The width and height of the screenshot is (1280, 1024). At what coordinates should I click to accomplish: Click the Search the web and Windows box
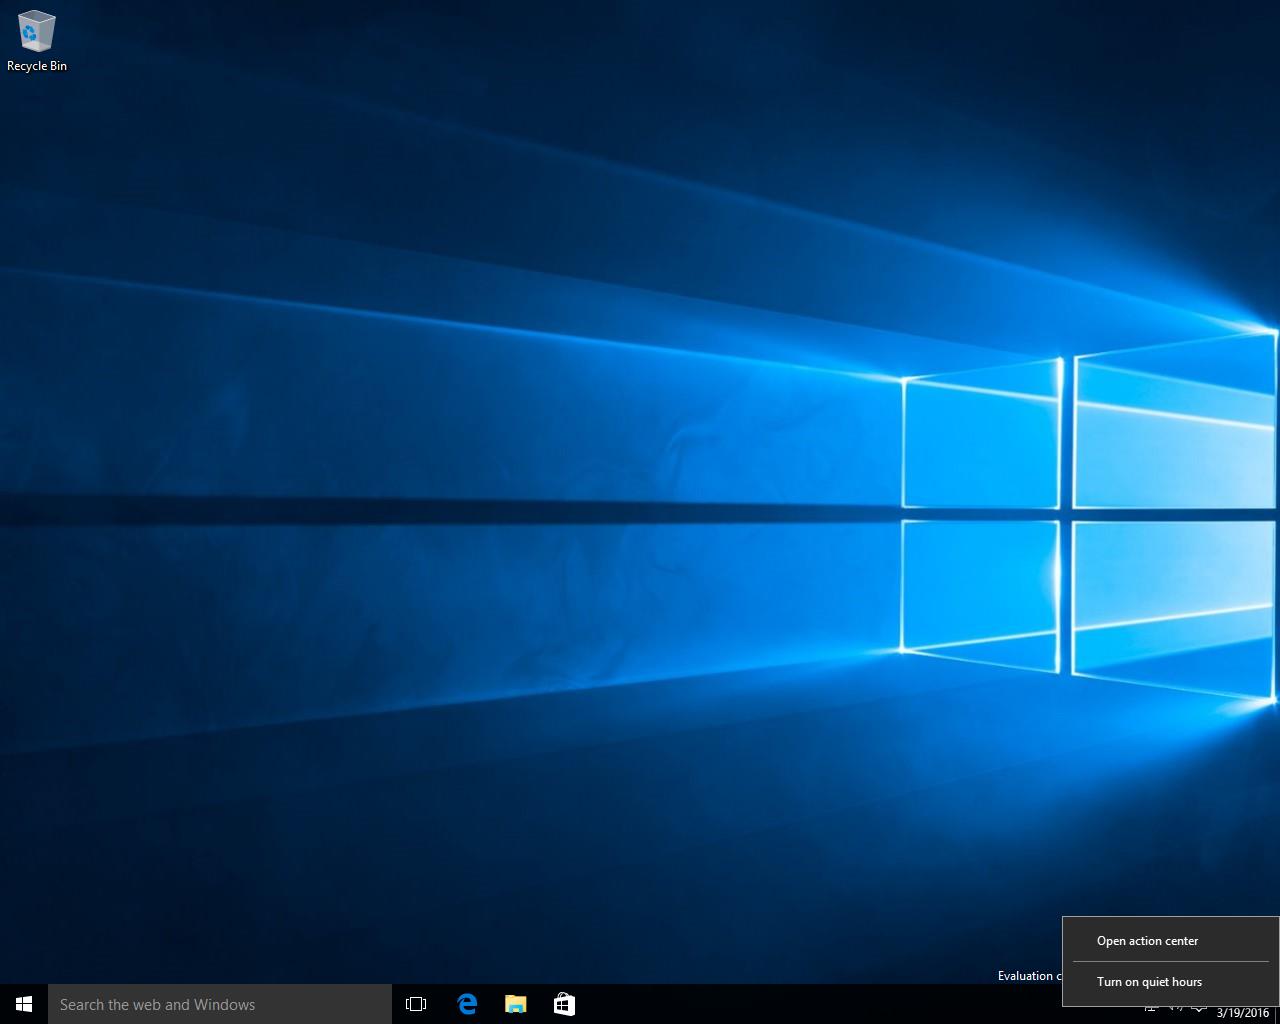click(x=220, y=1004)
